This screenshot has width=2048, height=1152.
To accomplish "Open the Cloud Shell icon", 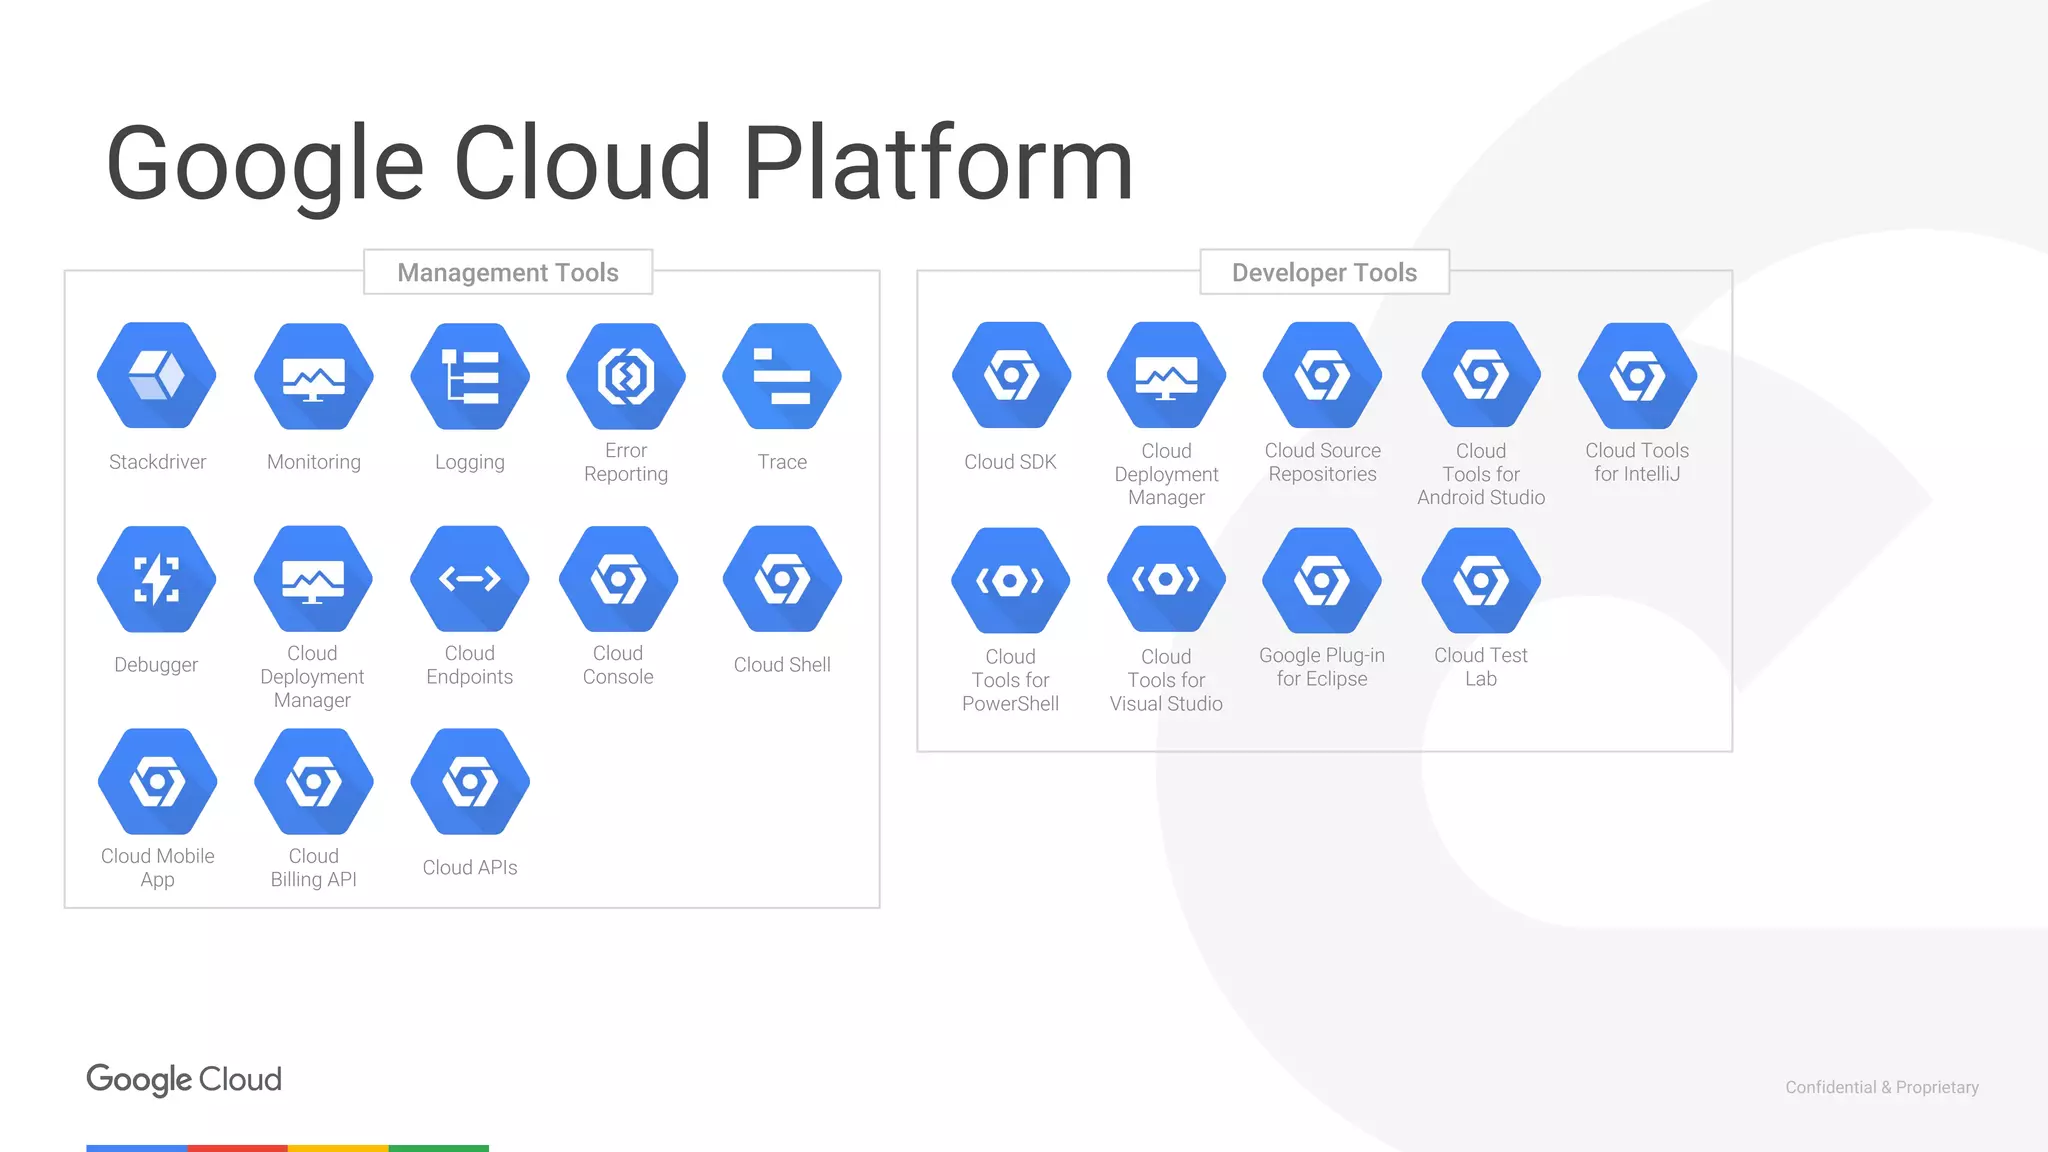I will click(x=782, y=579).
